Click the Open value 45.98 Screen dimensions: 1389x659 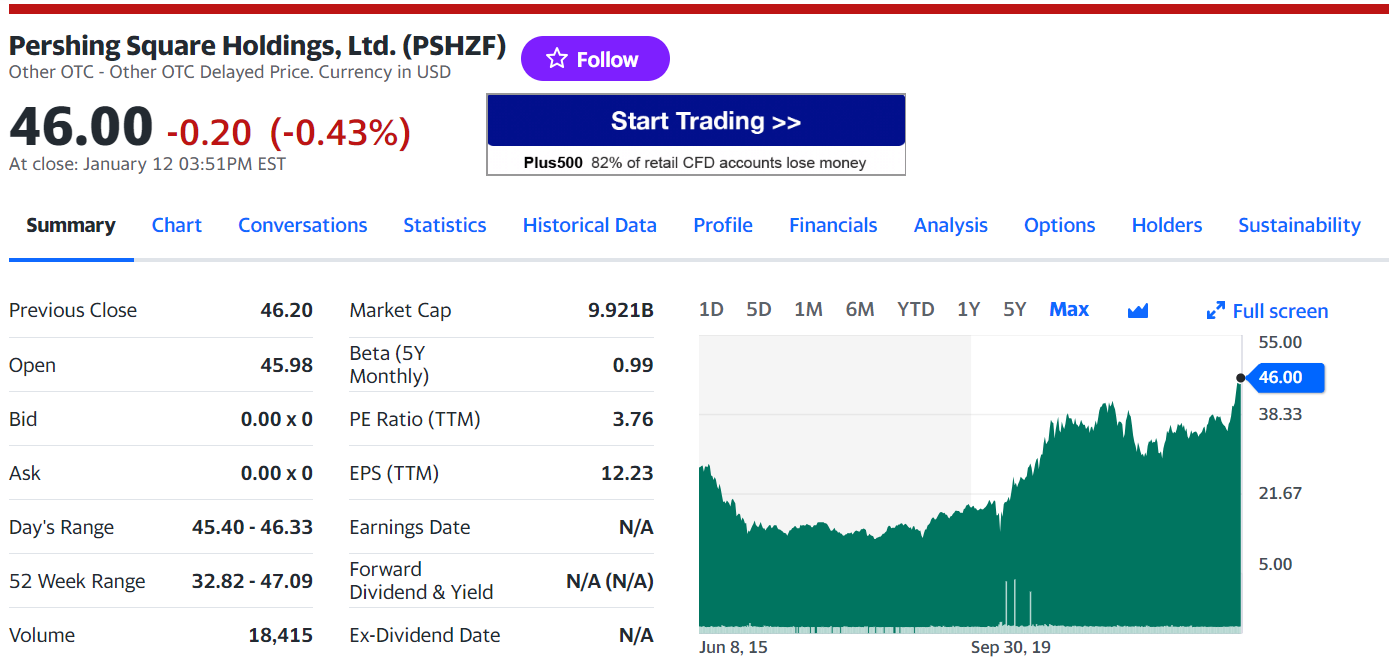click(x=286, y=365)
